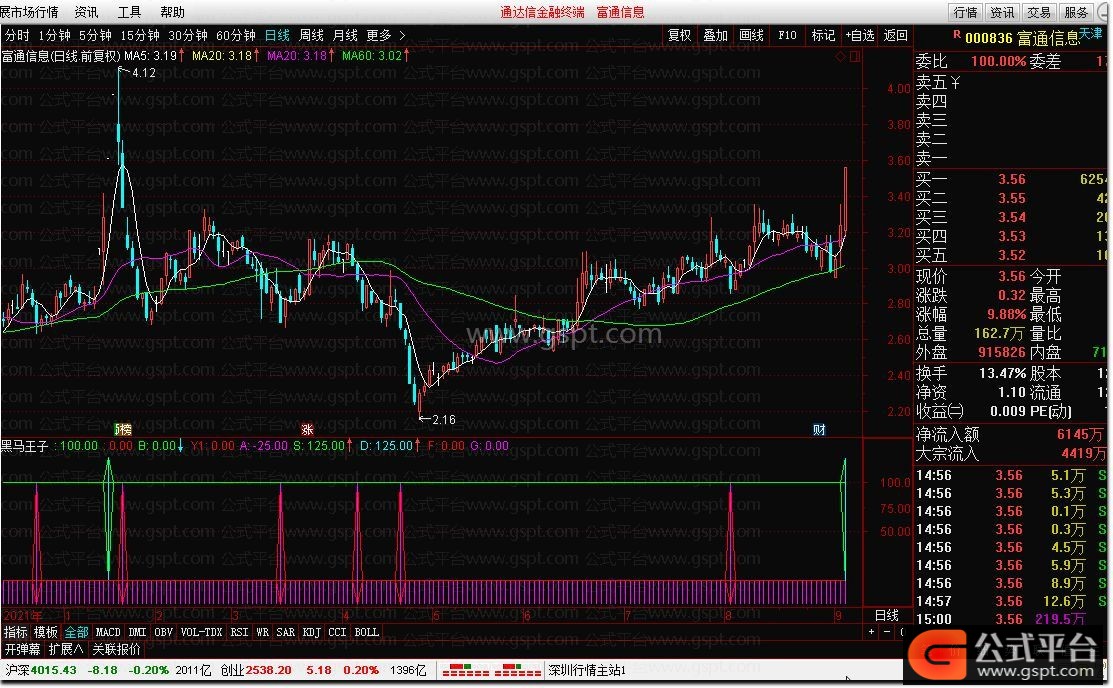
Task: Open the 关联报价 related quotes
Action: point(116,649)
